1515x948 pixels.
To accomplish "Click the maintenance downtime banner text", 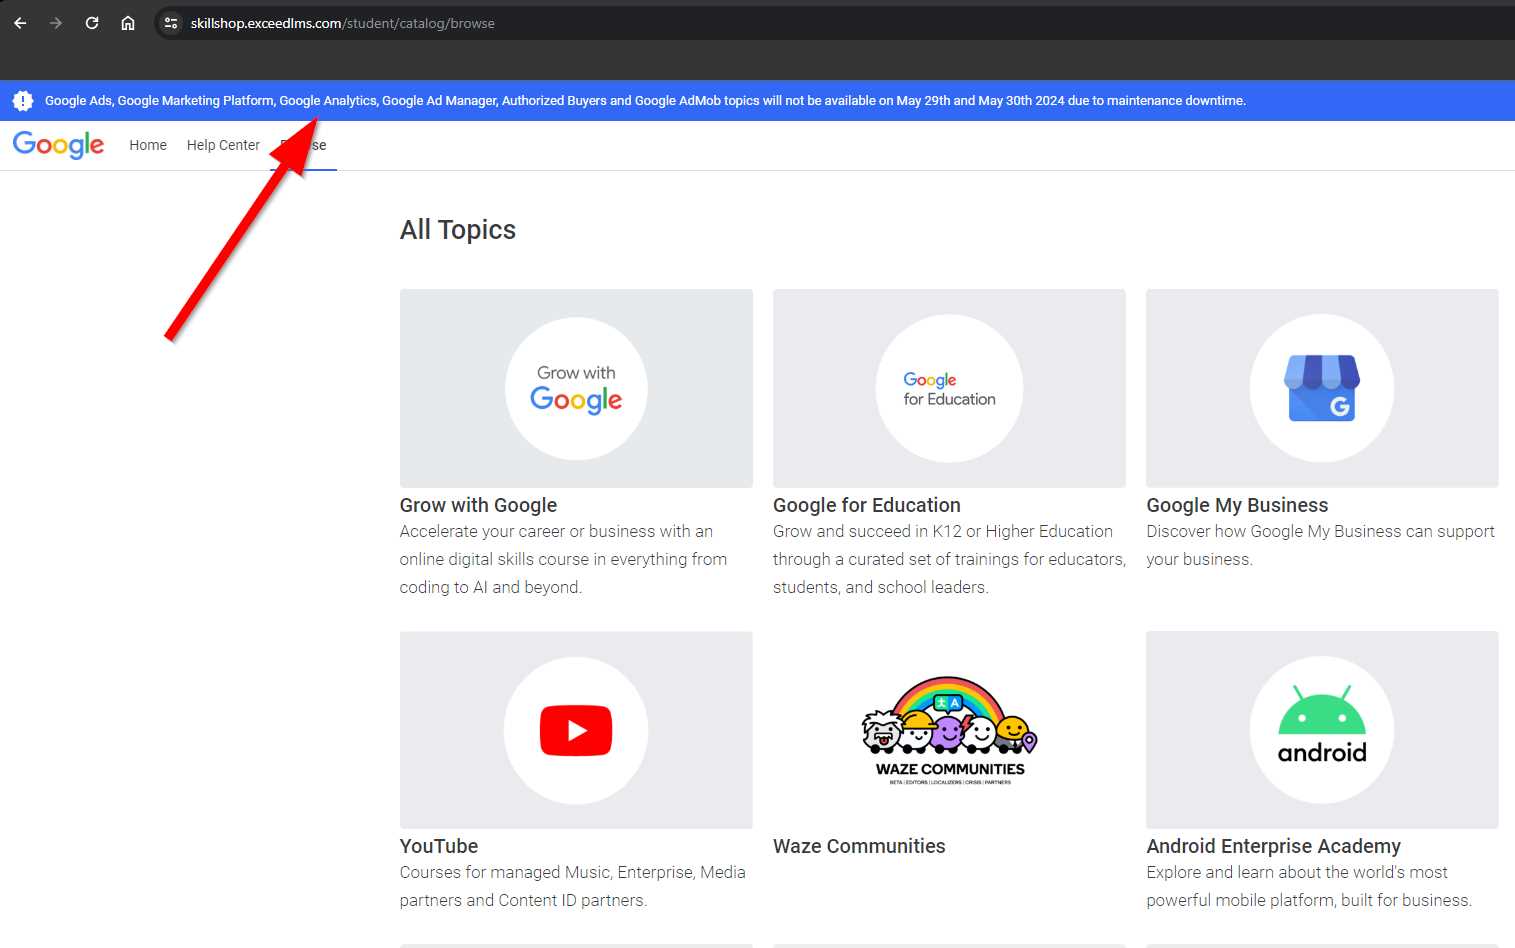I will (x=645, y=101).
